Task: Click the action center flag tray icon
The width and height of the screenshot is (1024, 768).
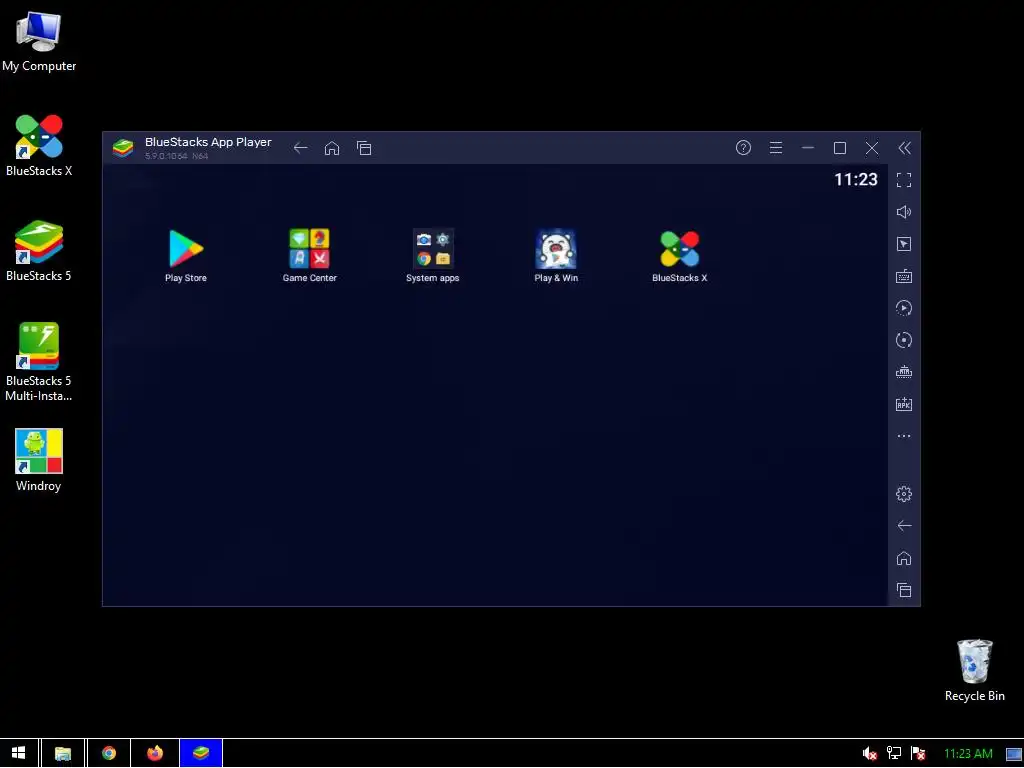Action: [918, 754]
